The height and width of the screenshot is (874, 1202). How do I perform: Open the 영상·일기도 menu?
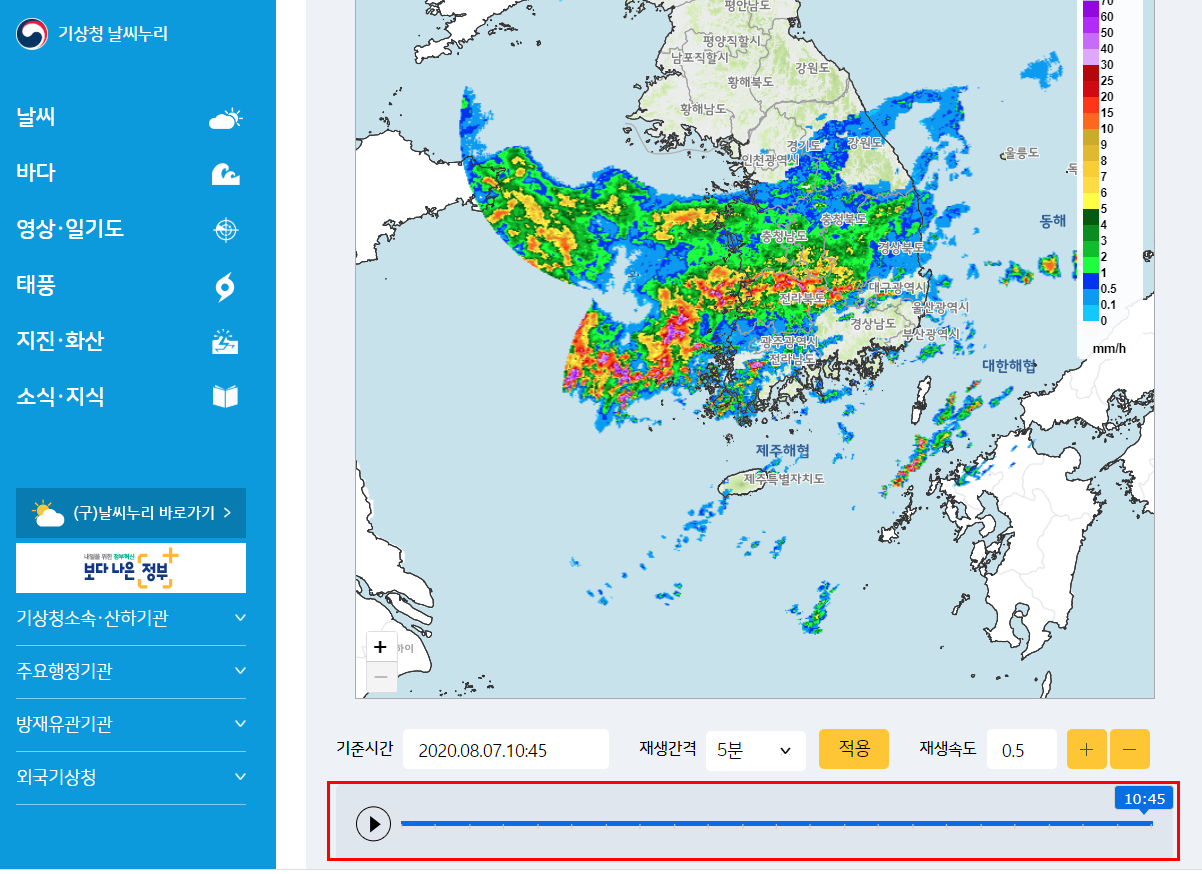pos(70,229)
